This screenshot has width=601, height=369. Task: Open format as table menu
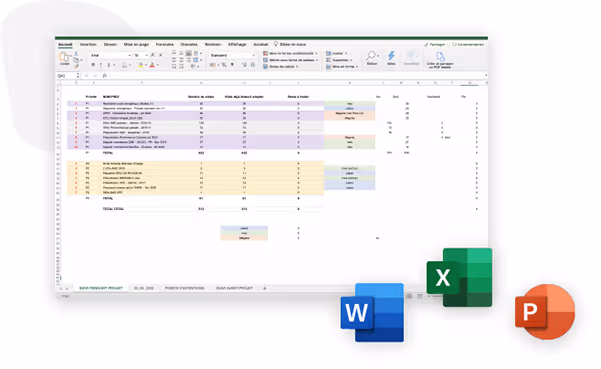(x=291, y=60)
